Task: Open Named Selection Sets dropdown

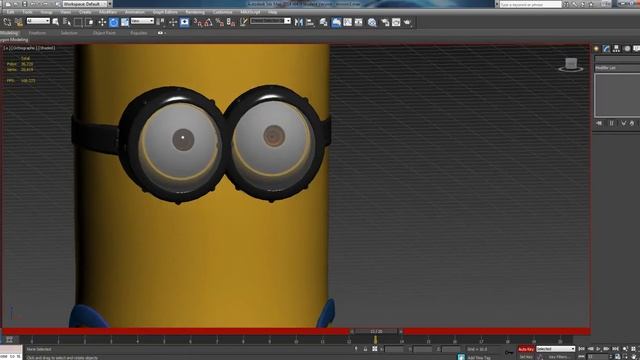Action: point(270,21)
